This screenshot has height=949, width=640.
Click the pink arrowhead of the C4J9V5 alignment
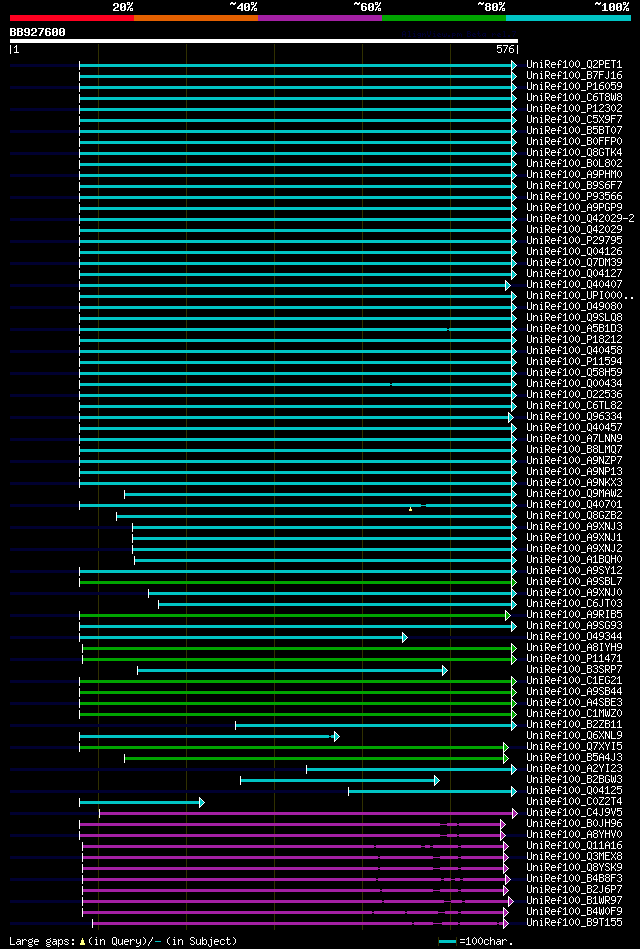pyautogui.click(x=515, y=813)
